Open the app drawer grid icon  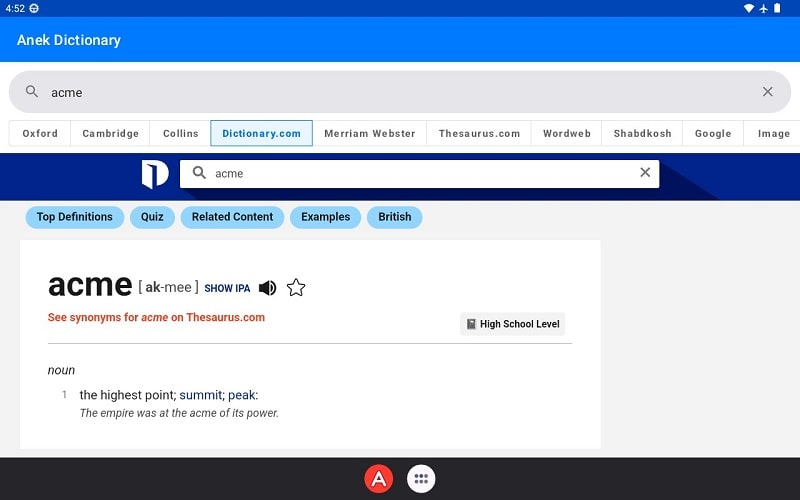click(x=421, y=479)
